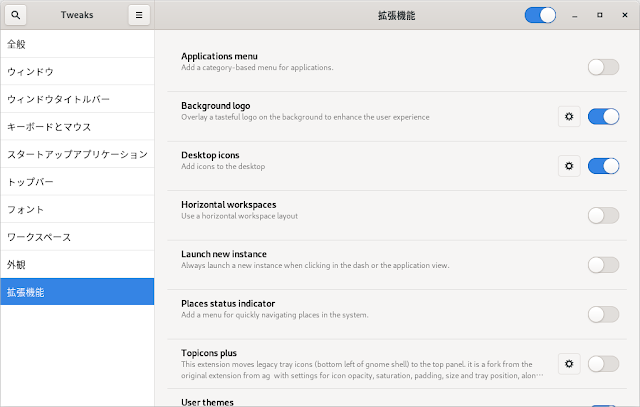Click the Desktop icons title
Image resolution: width=640 pixels, height=407 pixels.
tap(210, 155)
